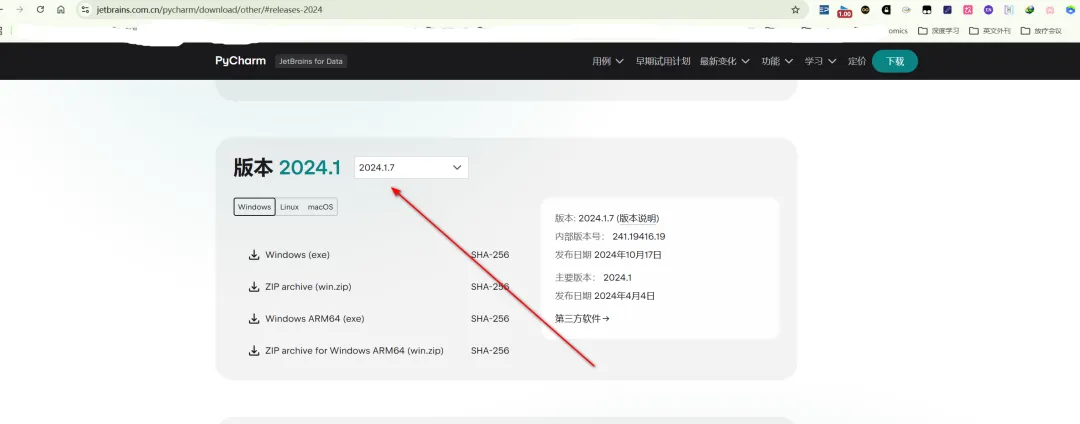Open the 版本说明 release notes link
The image size is (1080, 424).
[638, 218]
